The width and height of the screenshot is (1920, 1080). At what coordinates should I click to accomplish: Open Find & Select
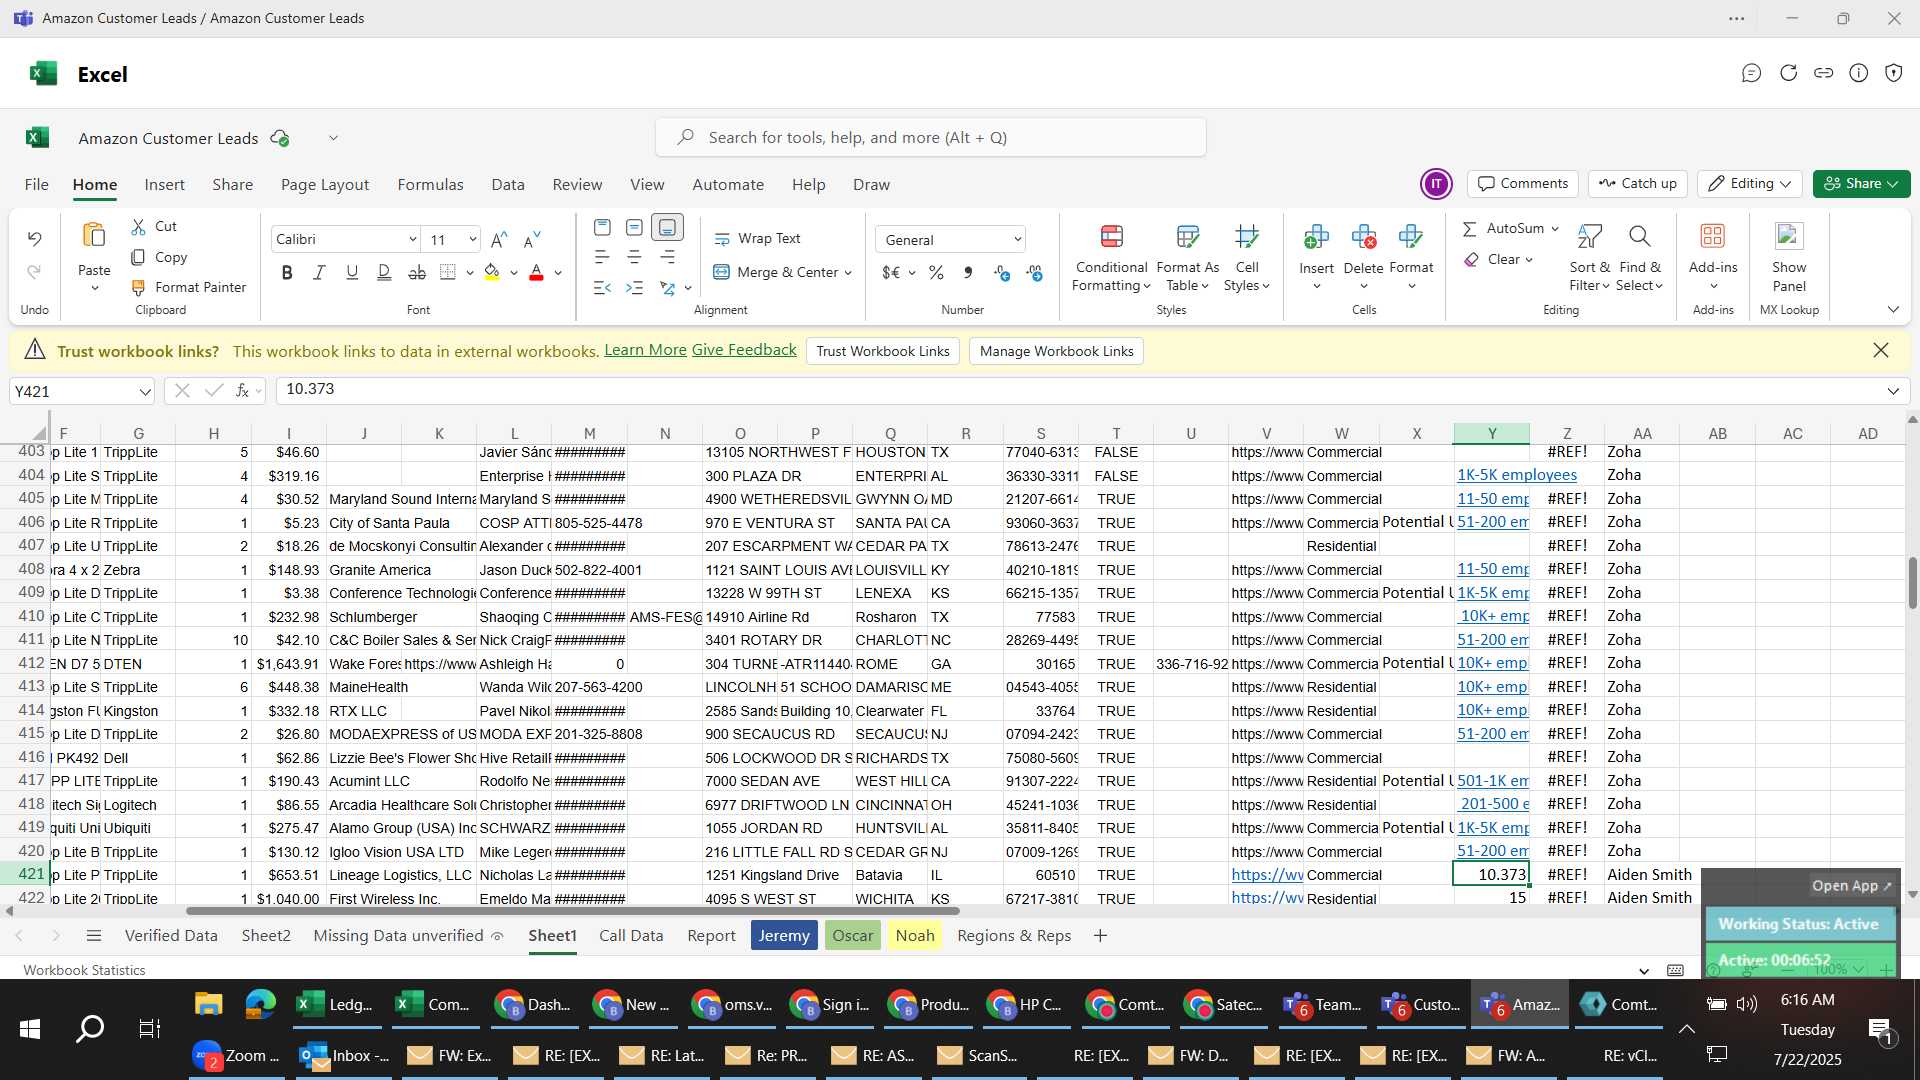click(1639, 258)
